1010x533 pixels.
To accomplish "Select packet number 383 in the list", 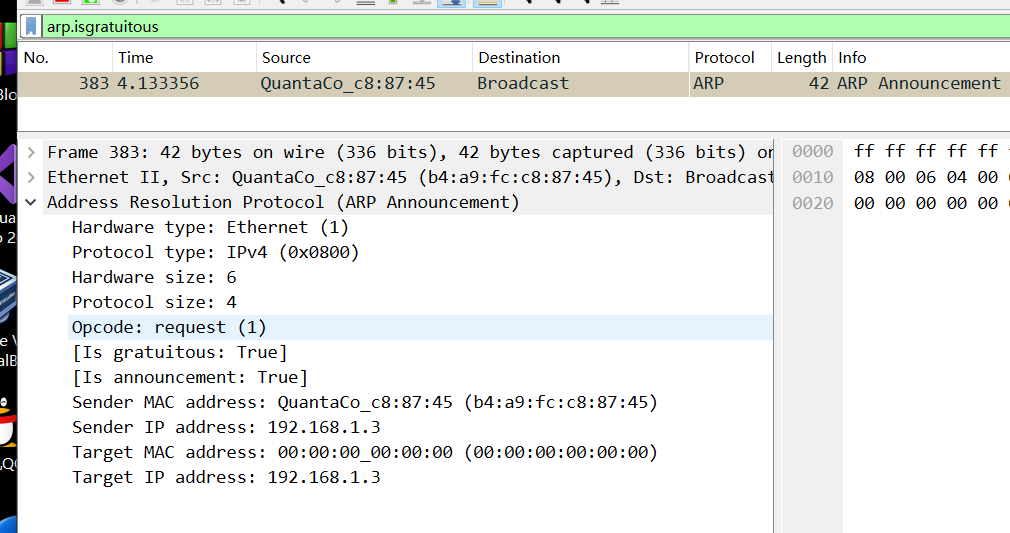I will (x=400, y=84).
